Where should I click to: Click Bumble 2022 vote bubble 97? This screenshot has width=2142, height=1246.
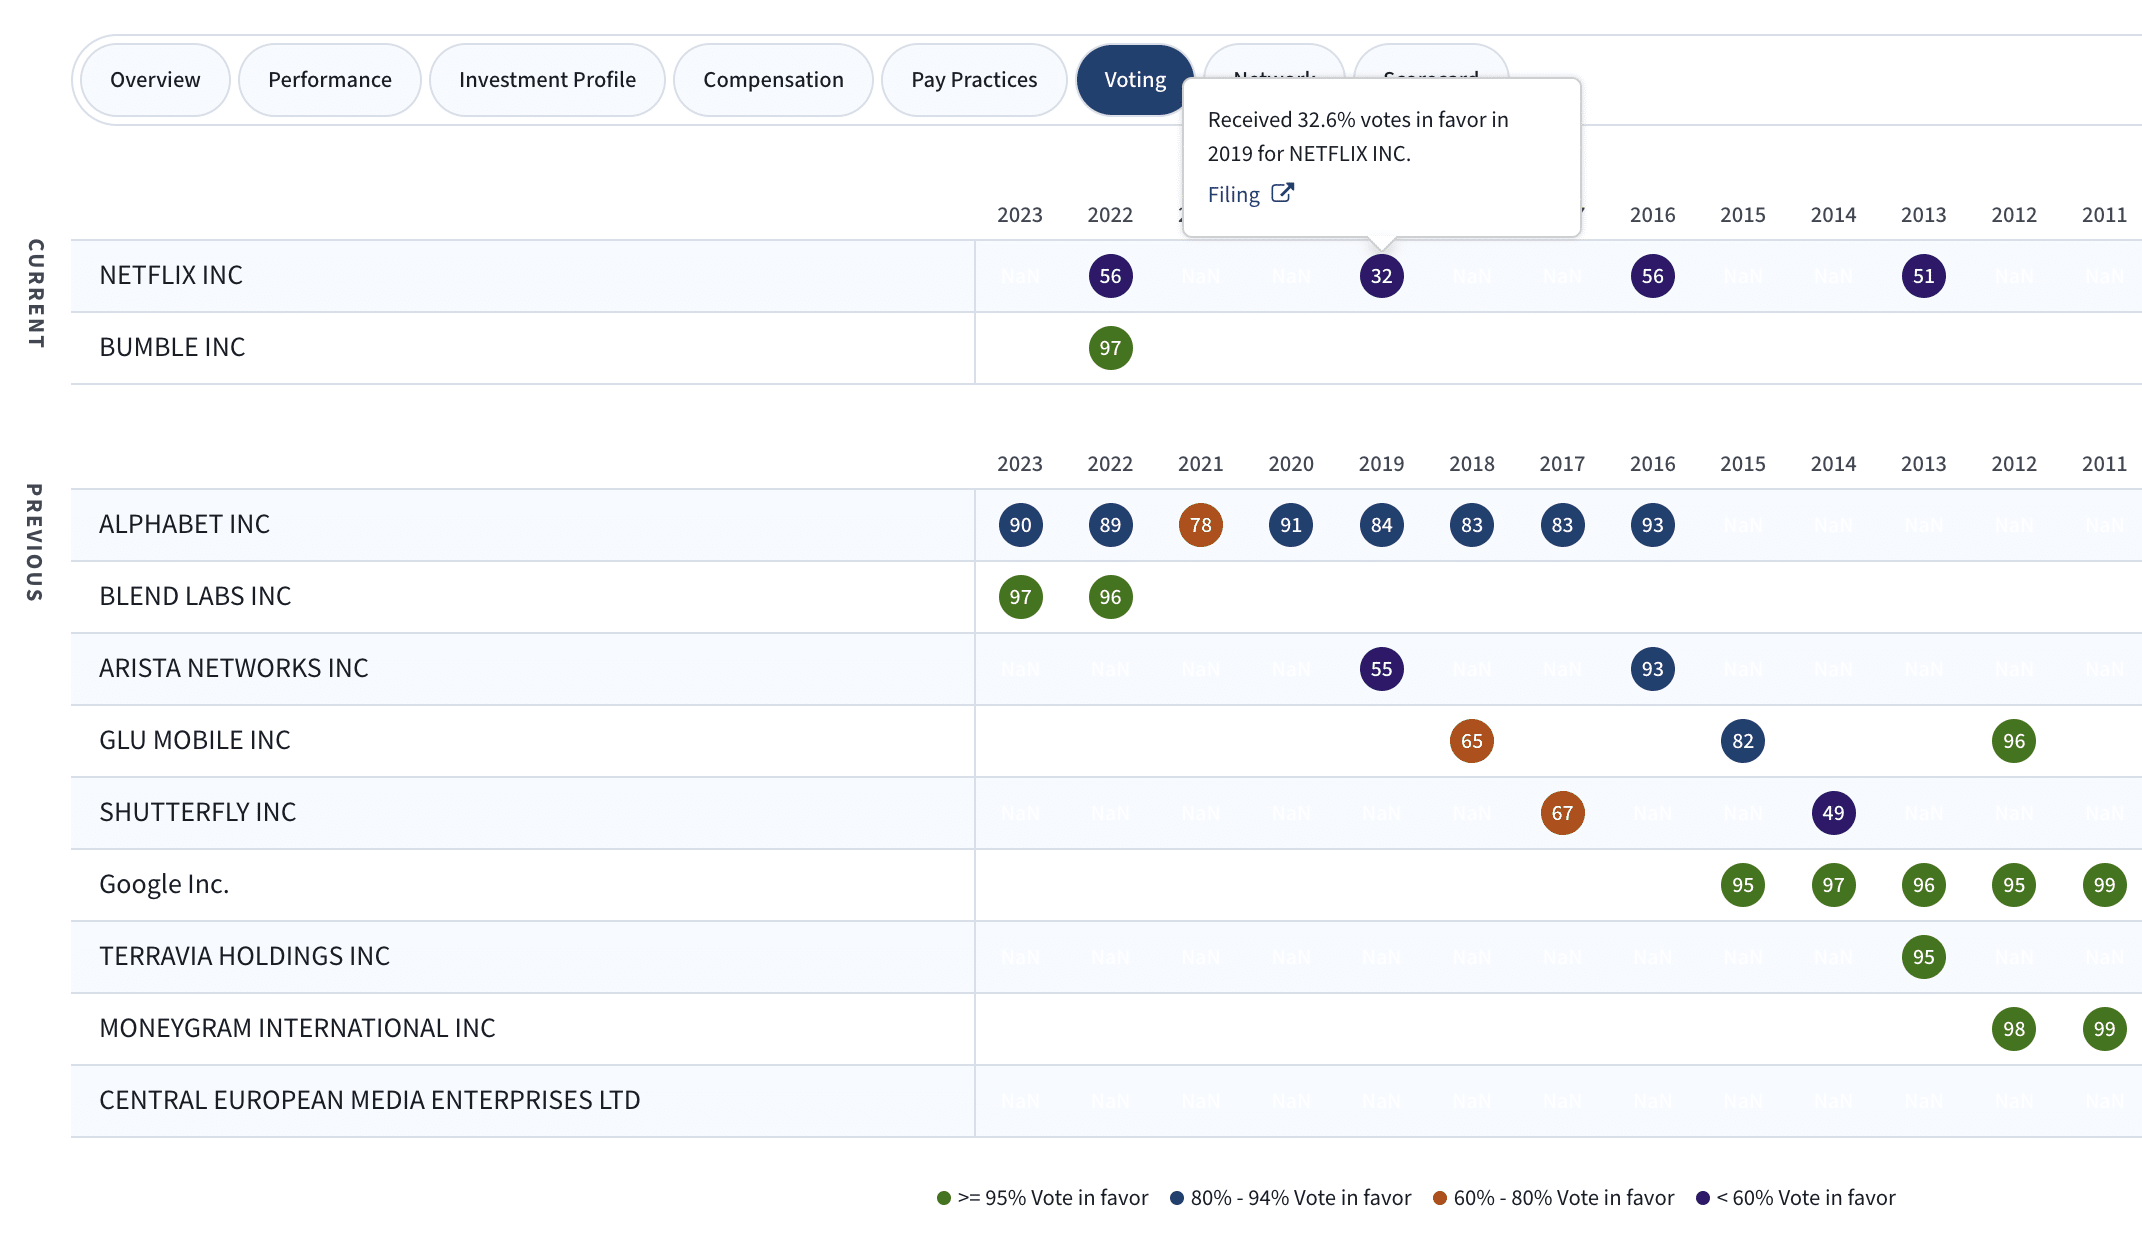coord(1110,348)
